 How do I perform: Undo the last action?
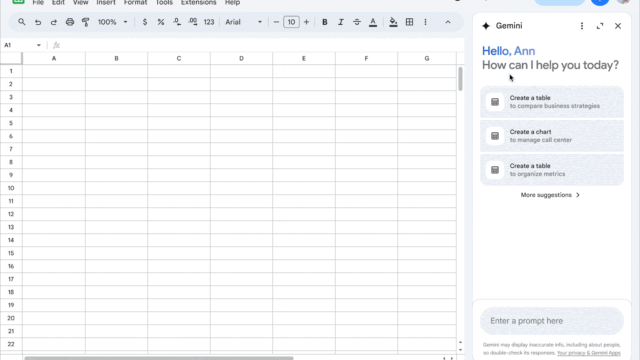click(38, 22)
